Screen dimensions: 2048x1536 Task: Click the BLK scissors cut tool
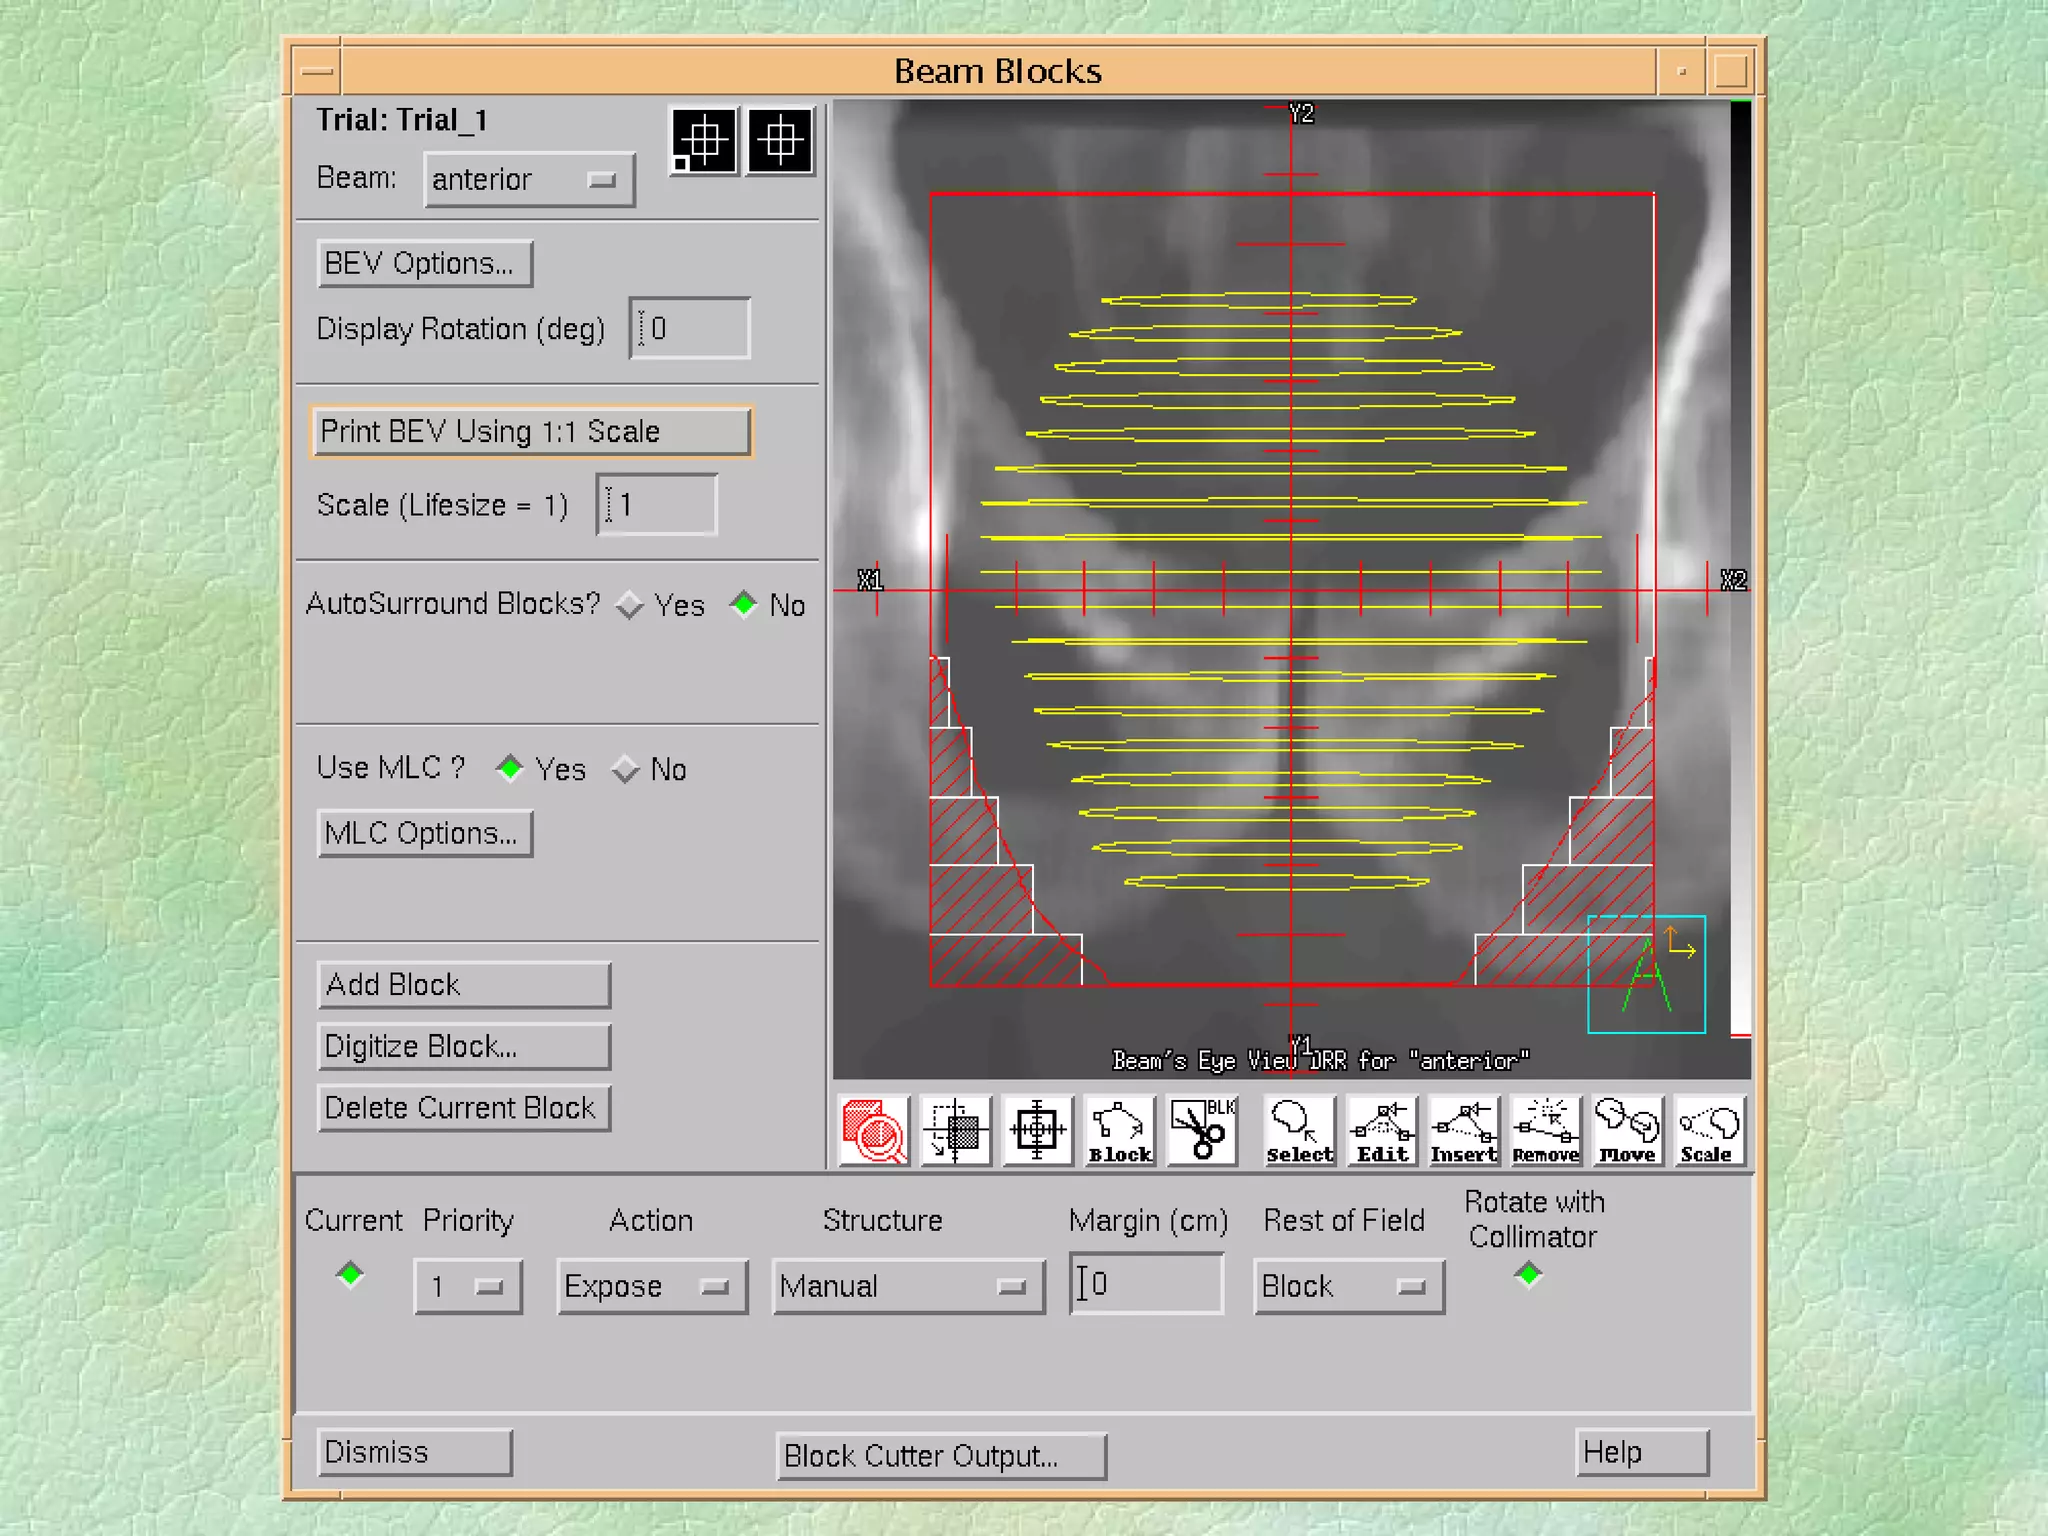(1202, 1131)
